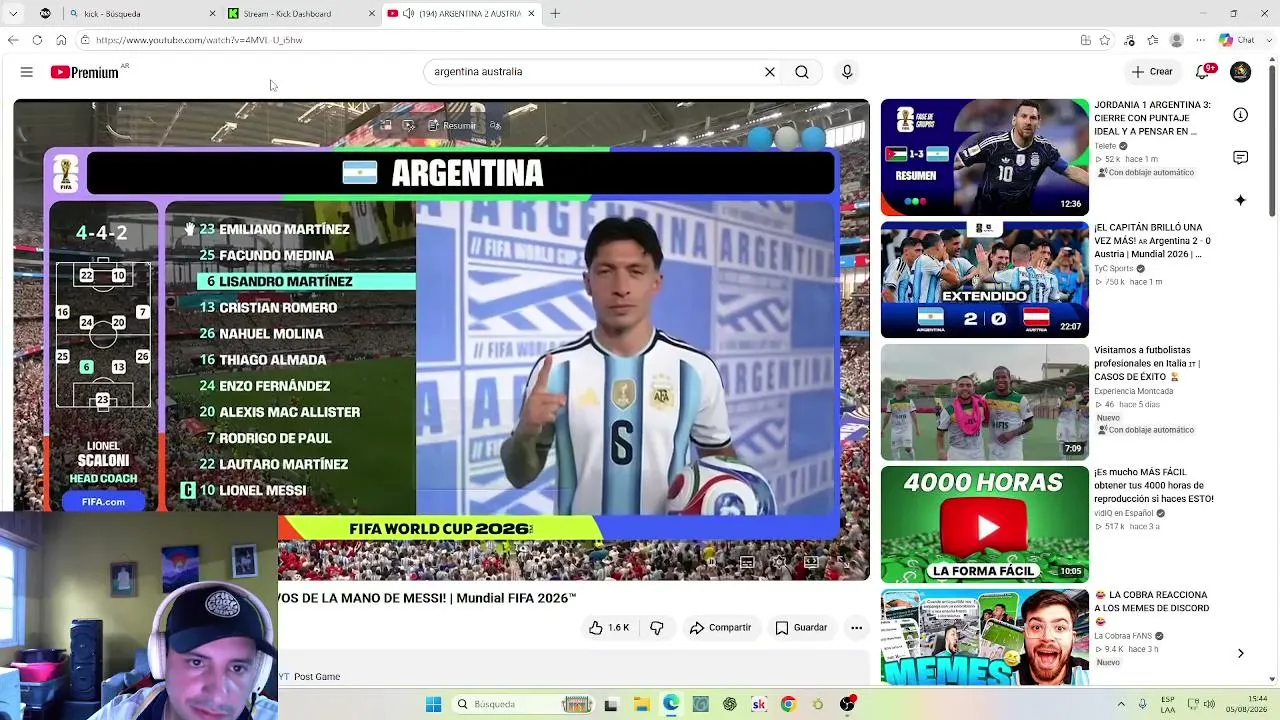Open the YouTube guide hamburger menu

coord(27,72)
